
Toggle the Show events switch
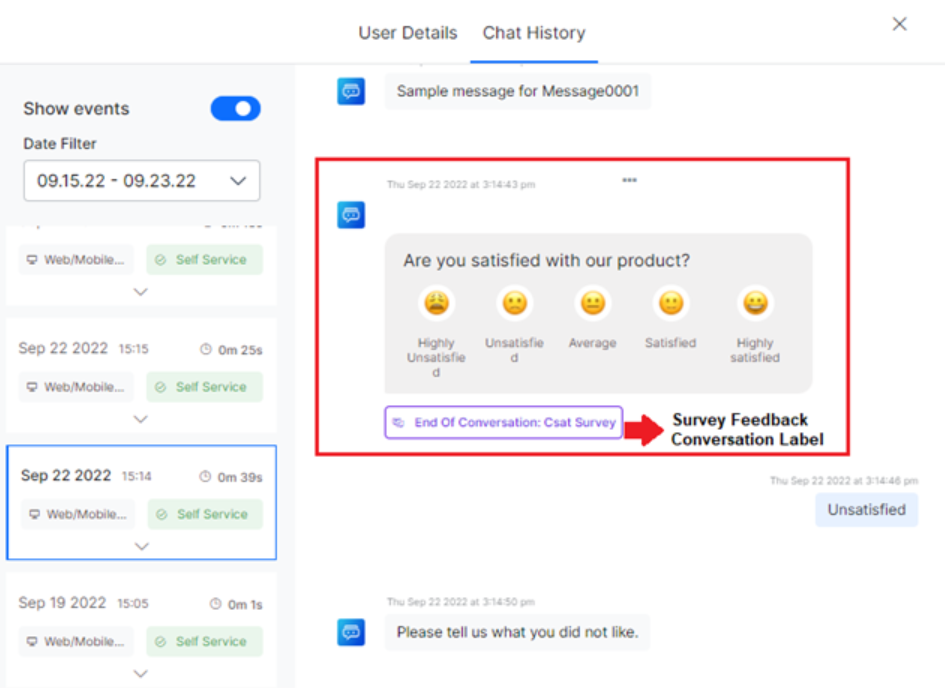235,109
